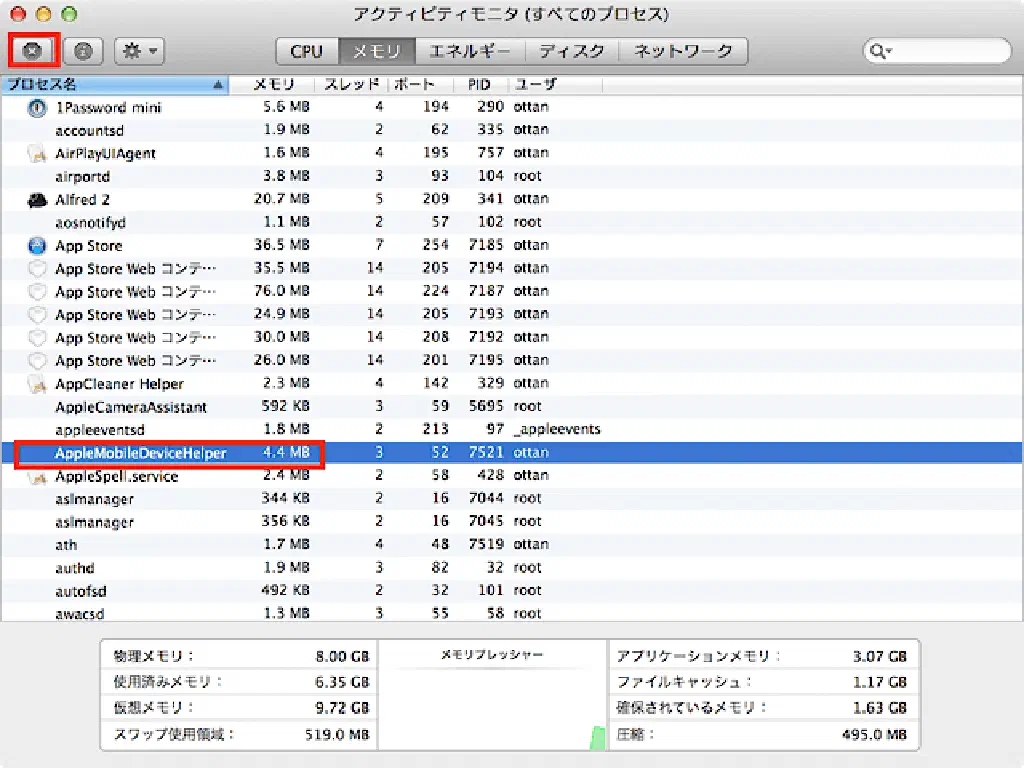Click the 1Password mini app icon
The width and height of the screenshot is (1024, 768).
point(37,107)
